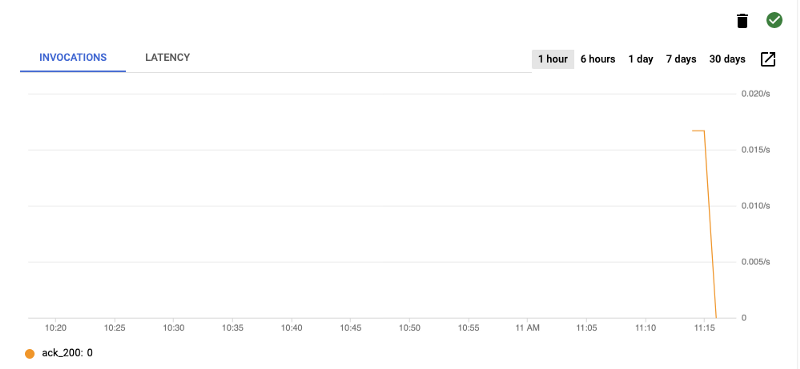Image resolution: width=800 pixels, height=369 pixels.
Task: Click the 10:20 time axis label
Action: pyautogui.click(x=56, y=328)
